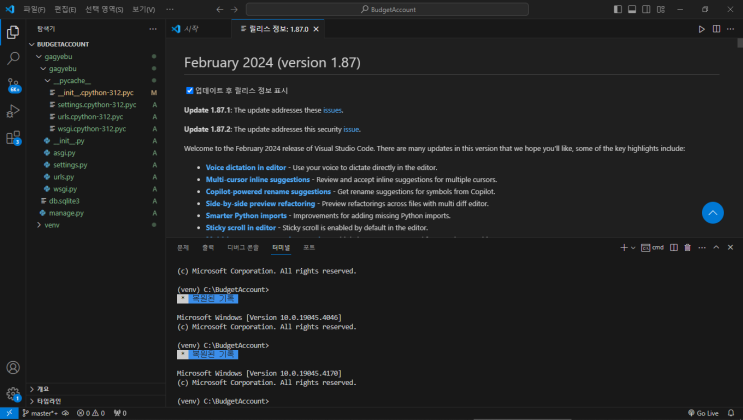The height and width of the screenshot is (420, 743).
Task: Open the Manage gear icon
Action: [x=13, y=394]
